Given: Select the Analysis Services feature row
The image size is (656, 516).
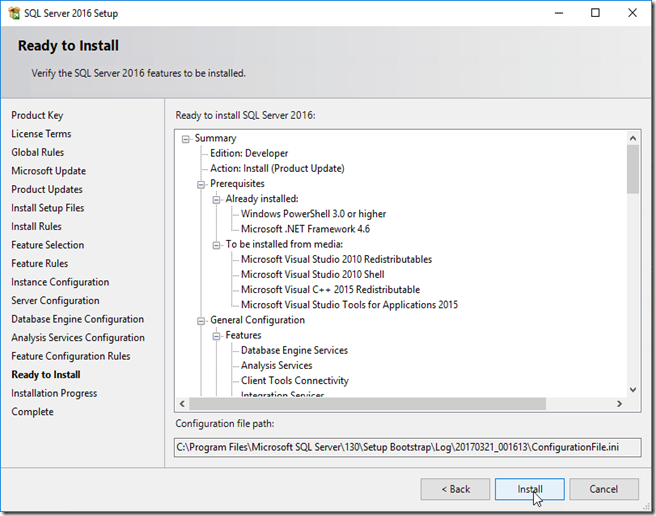Looking at the screenshot, I should pyautogui.click(x=277, y=365).
